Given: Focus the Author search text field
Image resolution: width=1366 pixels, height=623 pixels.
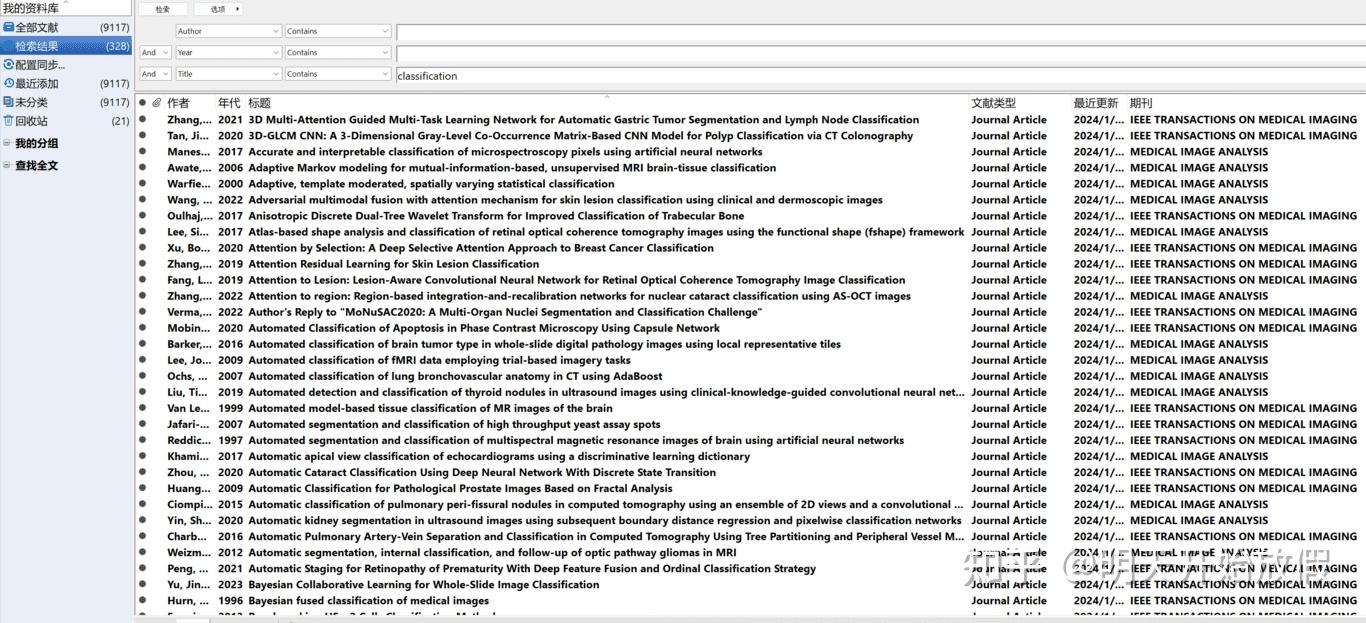Looking at the screenshot, I should (x=880, y=31).
